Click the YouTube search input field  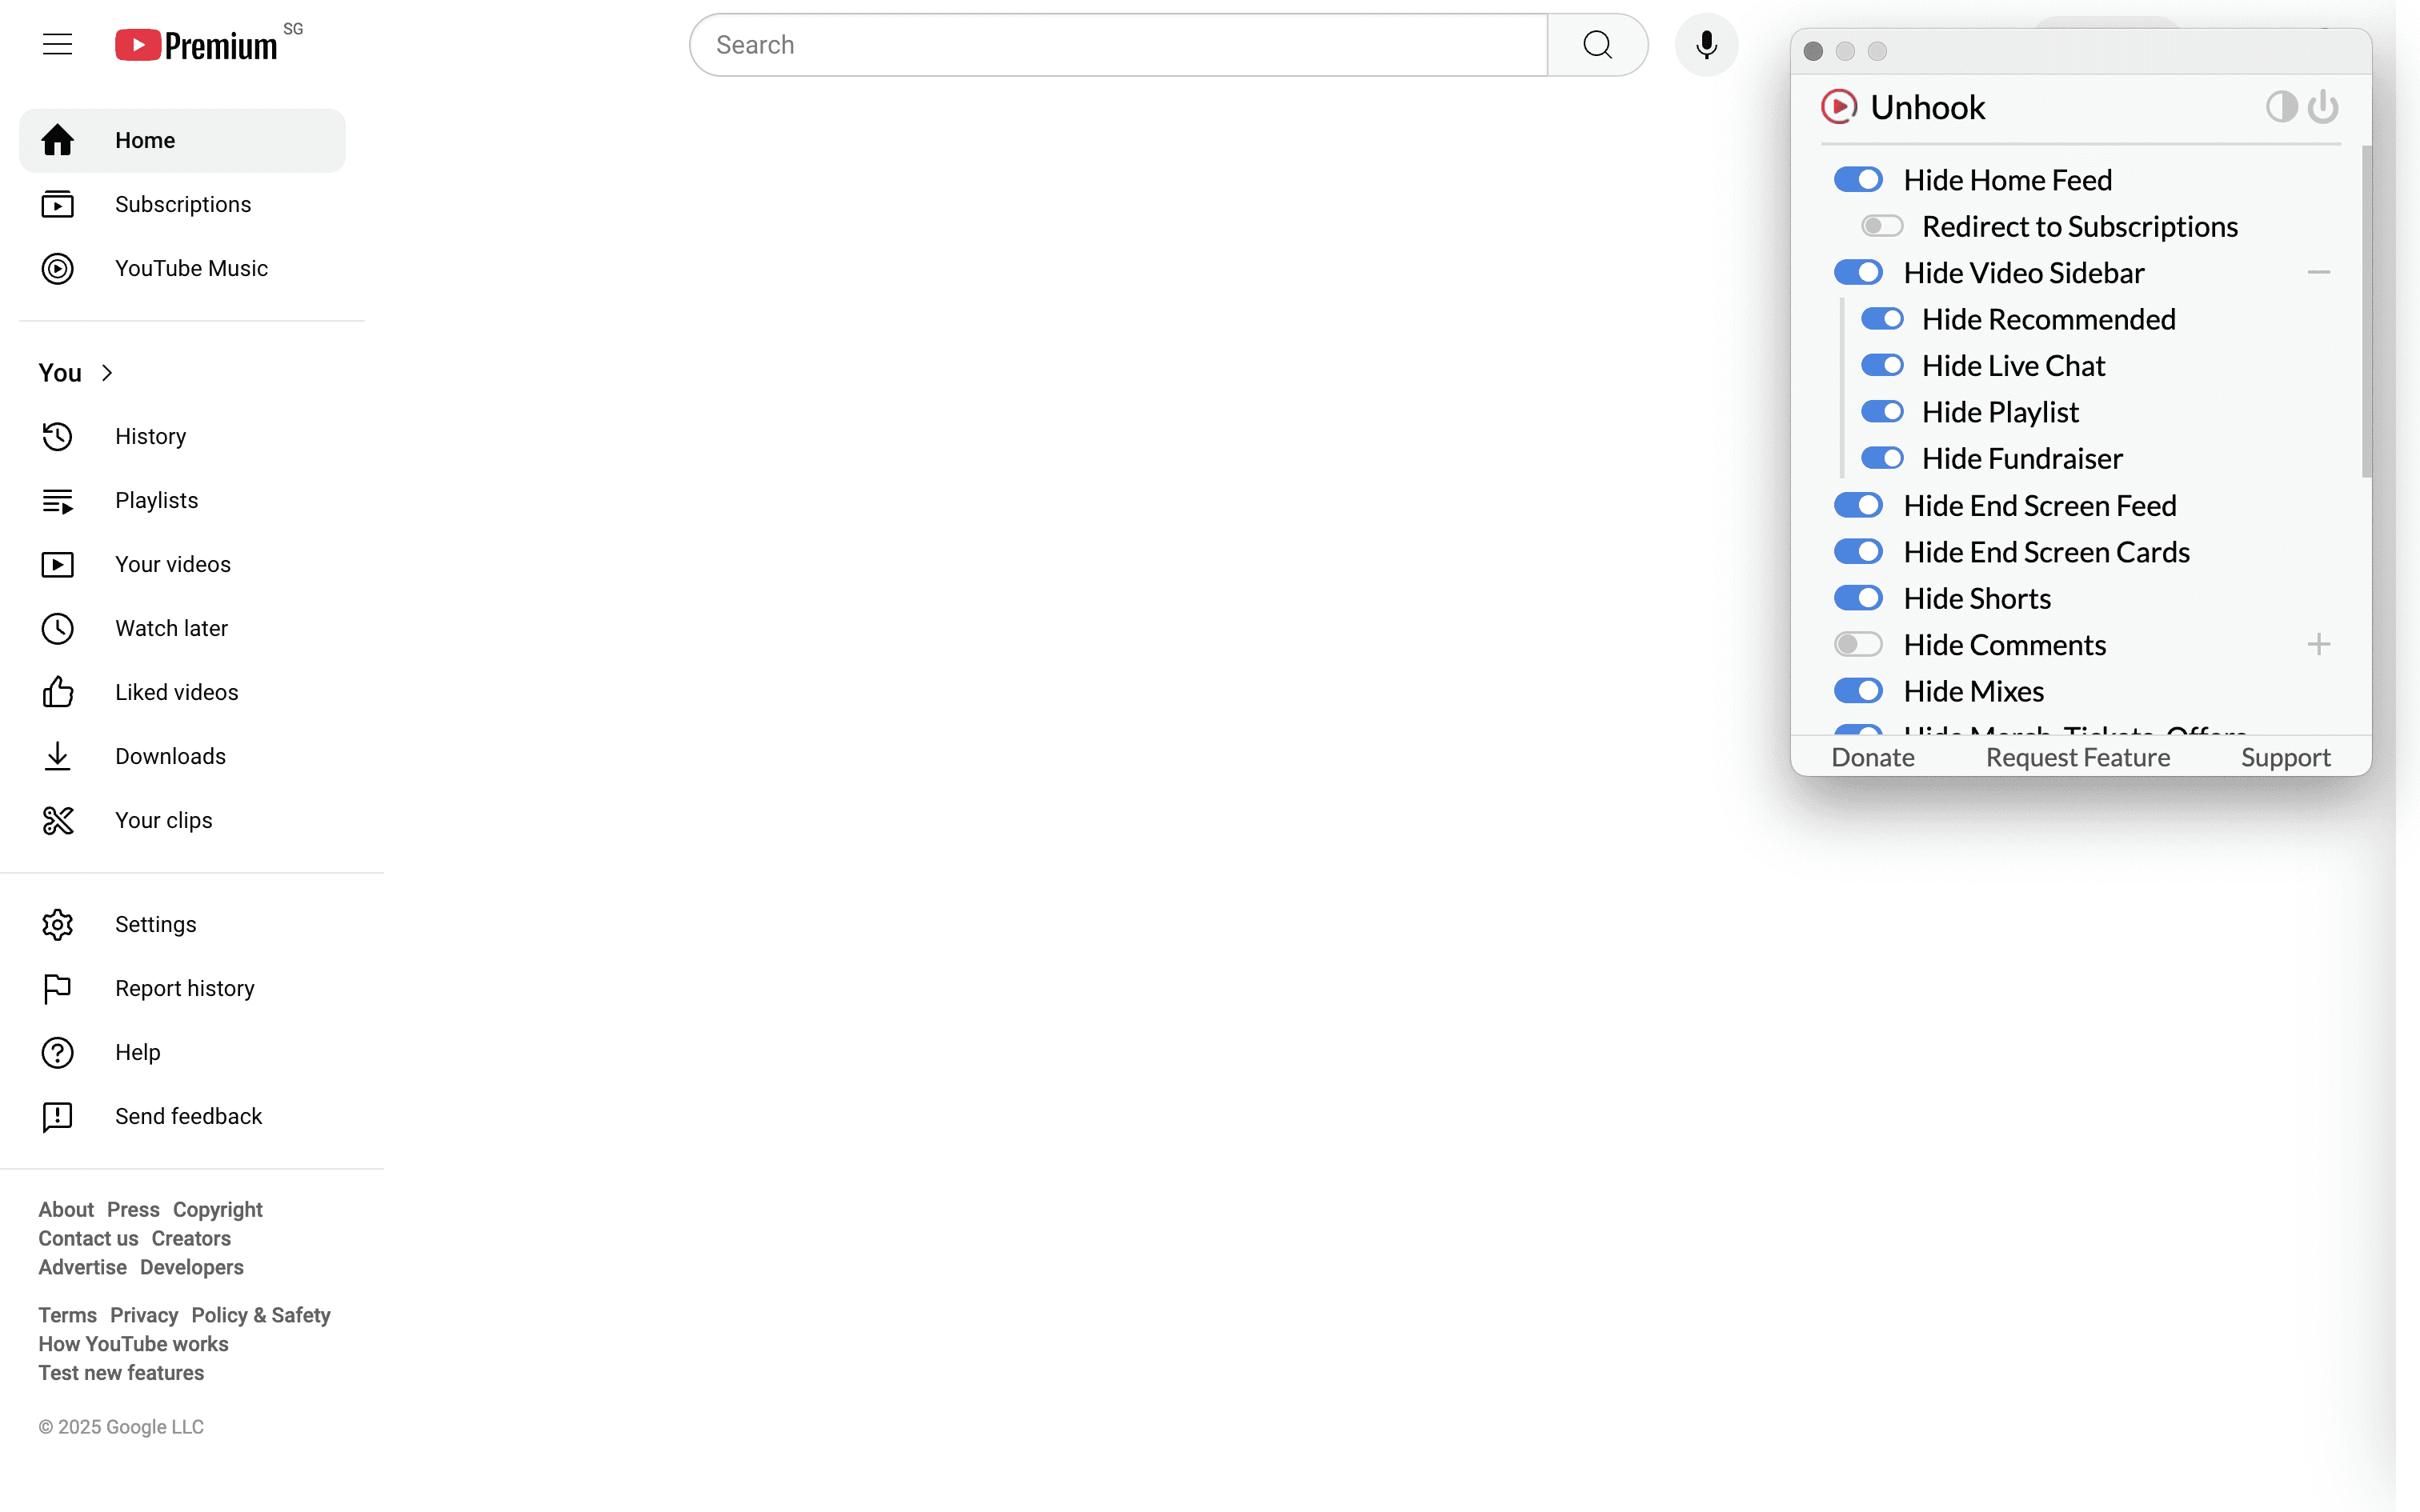coord(1119,43)
